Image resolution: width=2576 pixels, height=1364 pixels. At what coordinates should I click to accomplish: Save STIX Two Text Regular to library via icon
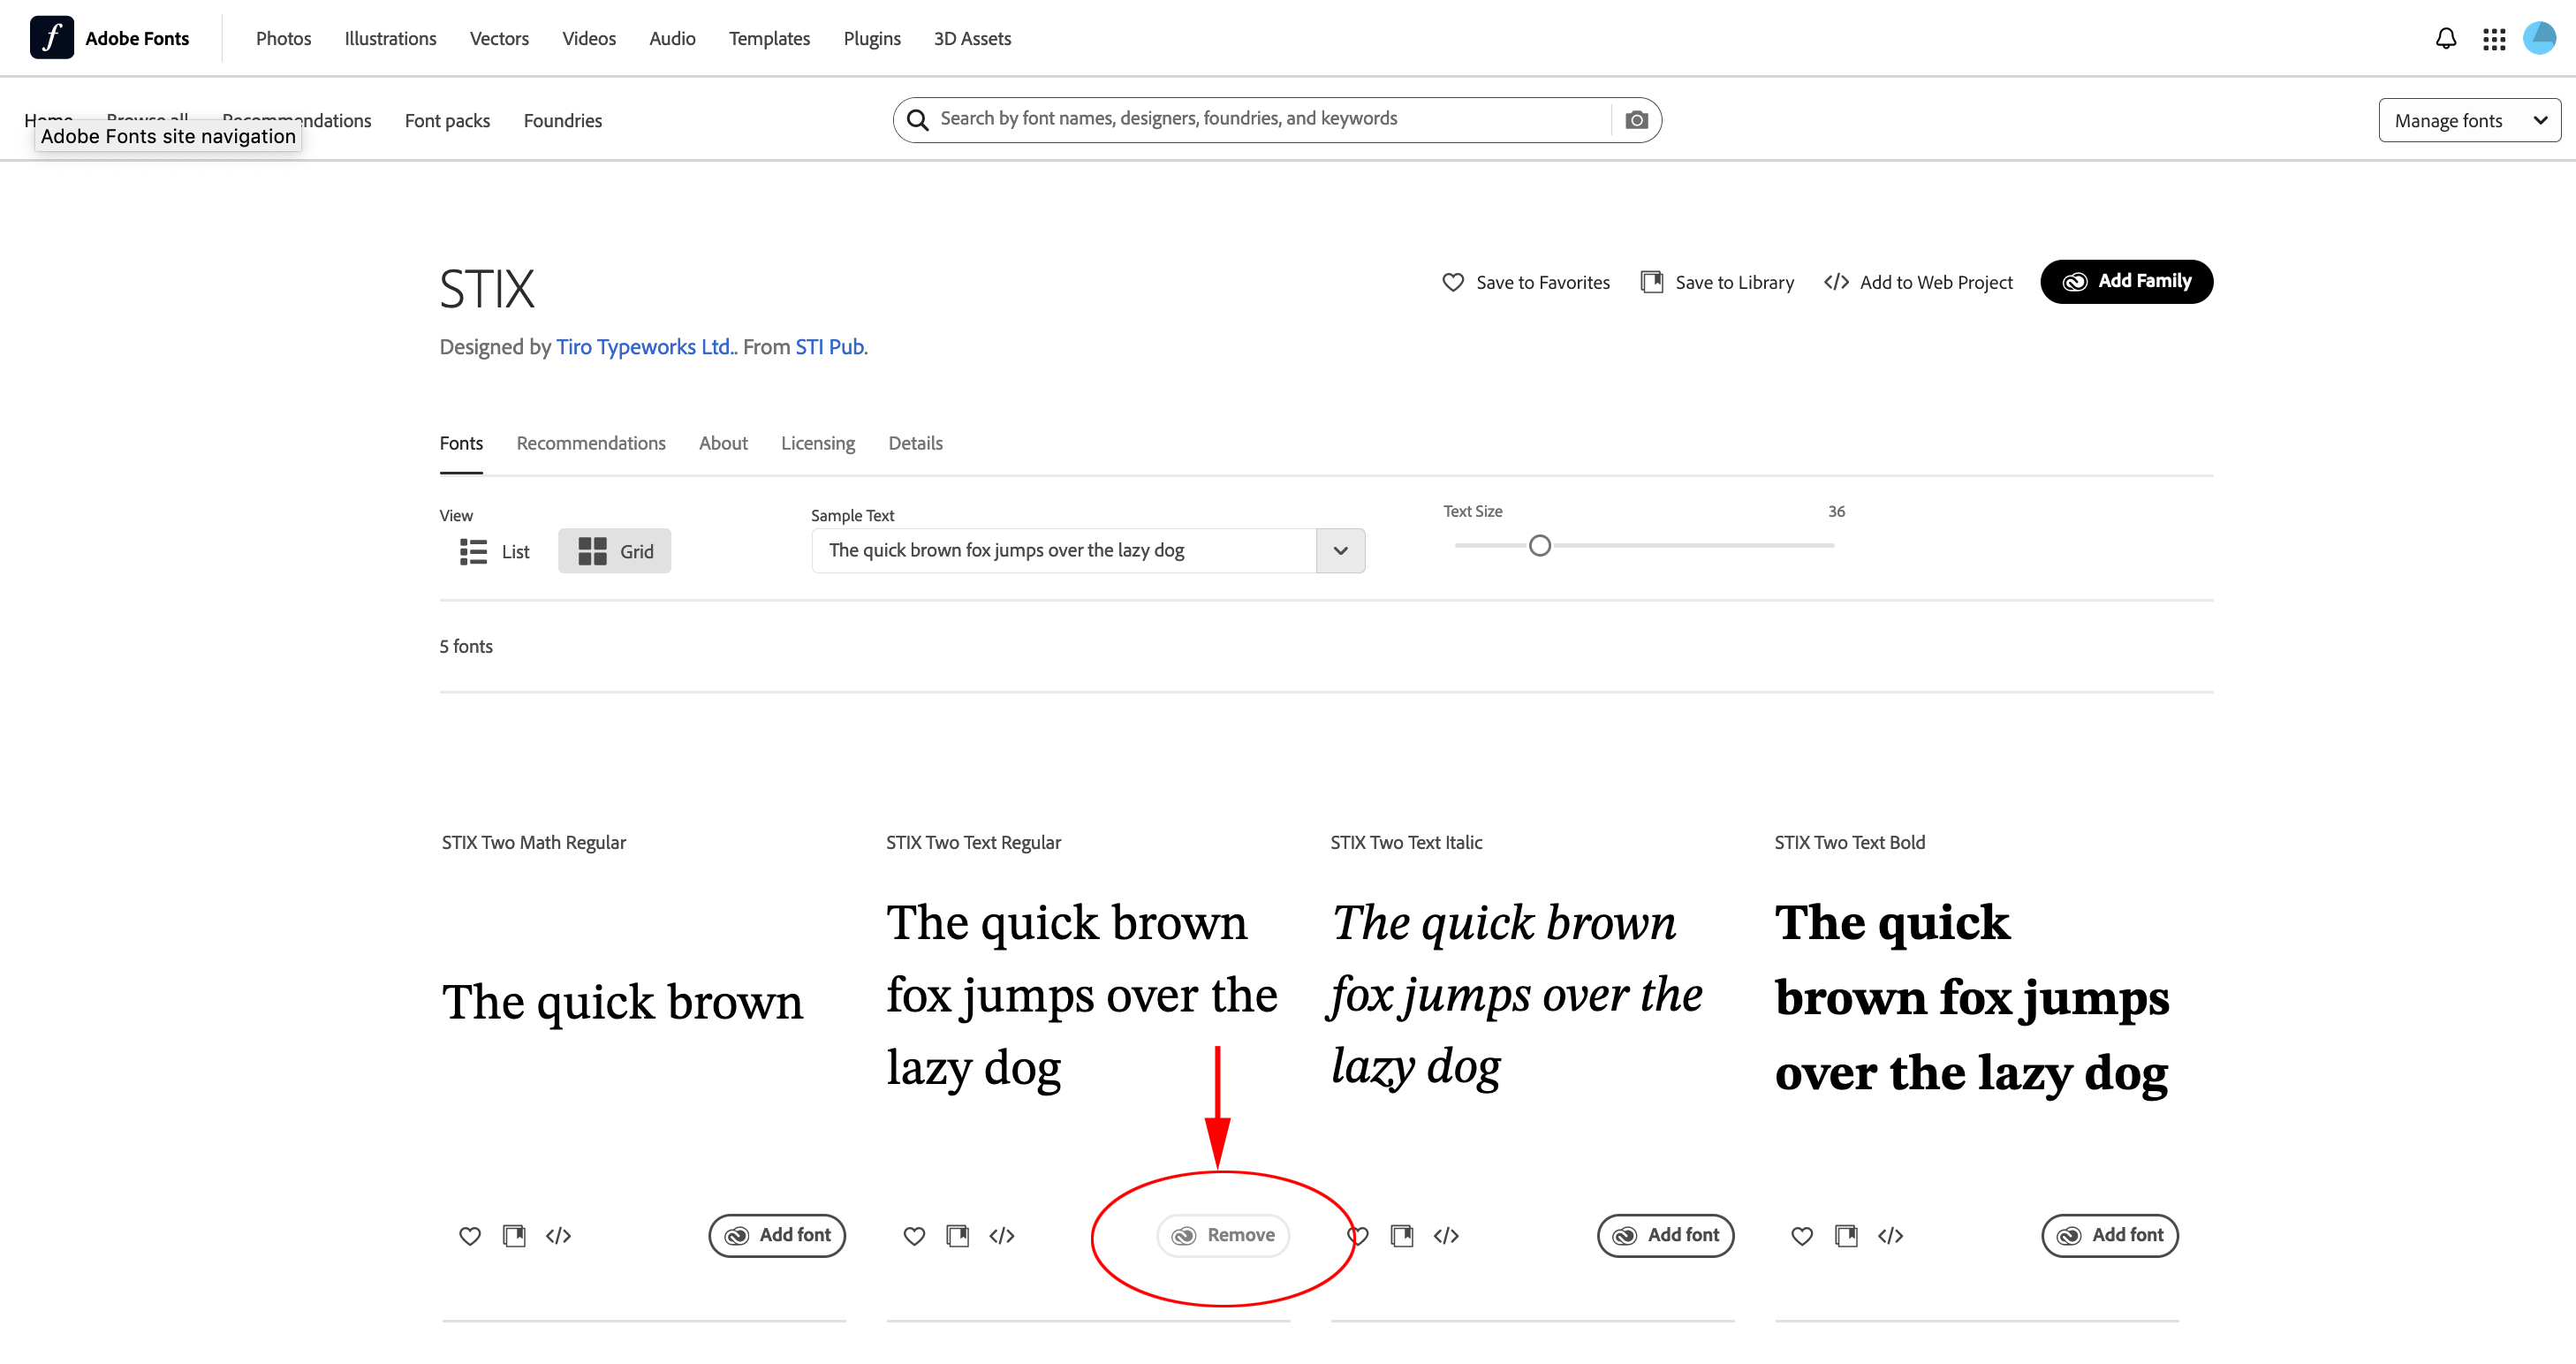[957, 1235]
